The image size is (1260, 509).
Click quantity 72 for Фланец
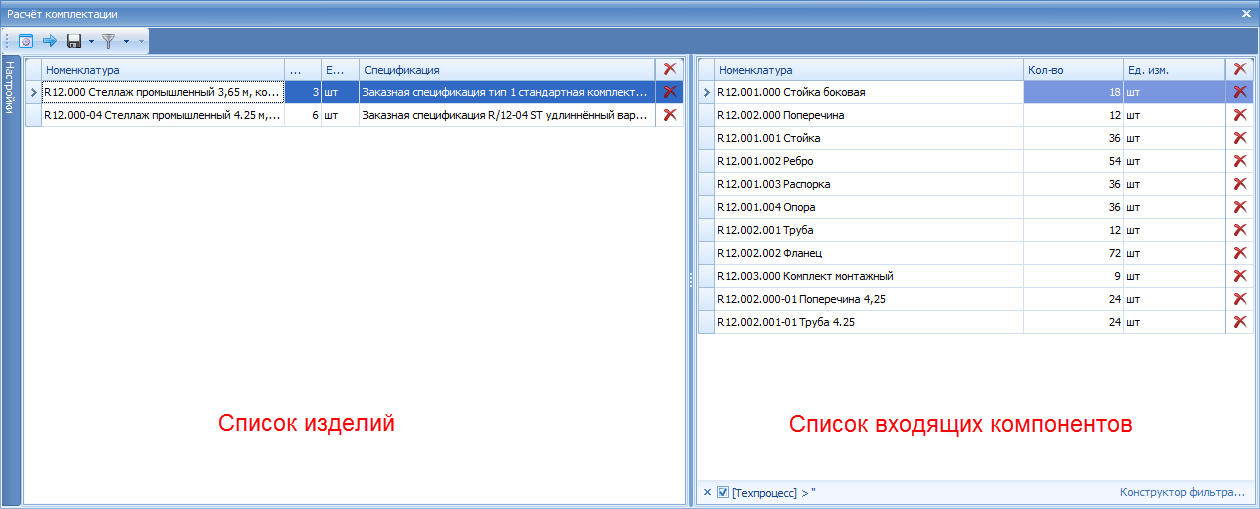pyautogui.click(x=1073, y=253)
